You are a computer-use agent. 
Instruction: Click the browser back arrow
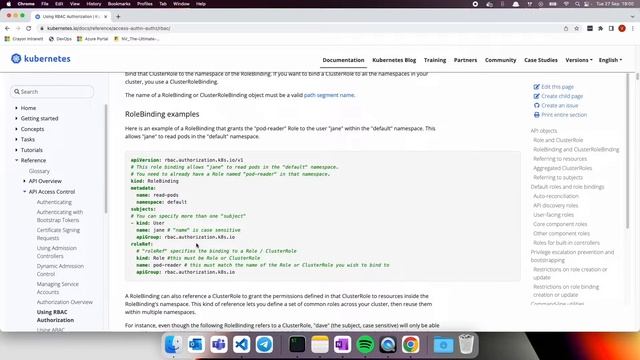[7, 28]
